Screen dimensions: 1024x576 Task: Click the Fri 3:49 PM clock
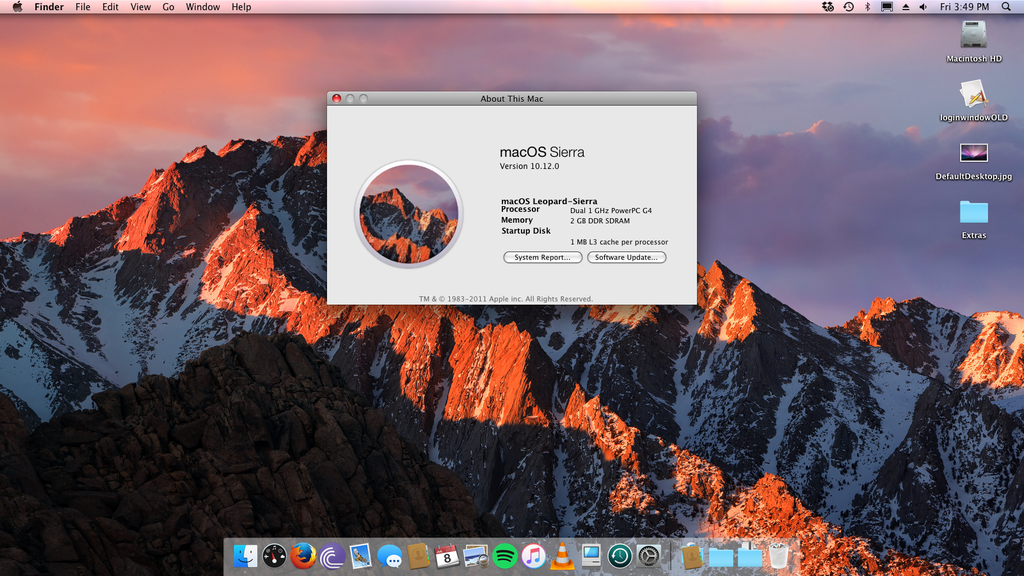click(x=965, y=7)
